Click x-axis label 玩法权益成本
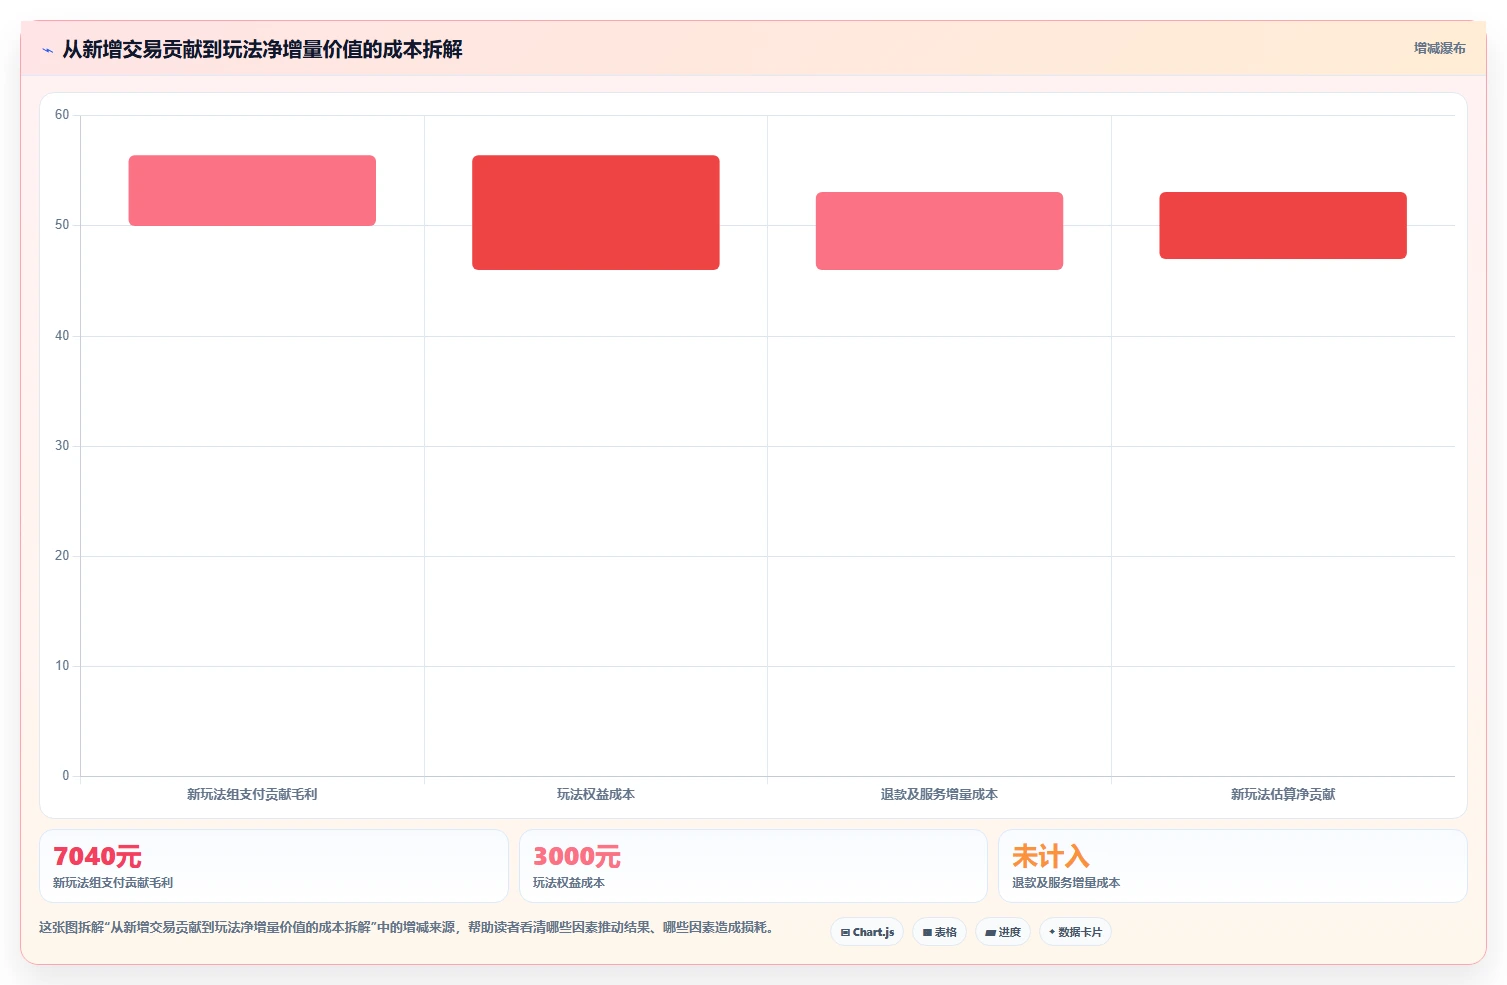Image resolution: width=1507 pixels, height=985 pixels. (596, 794)
